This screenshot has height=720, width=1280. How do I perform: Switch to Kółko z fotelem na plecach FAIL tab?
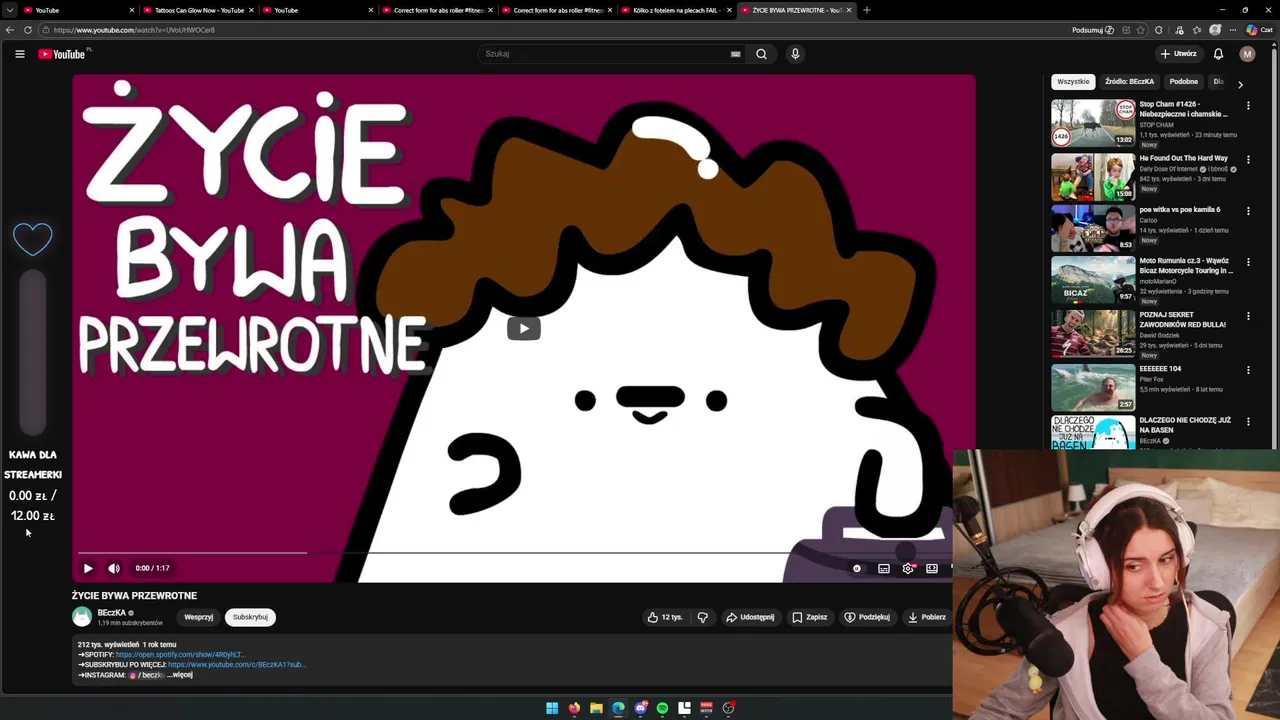(x=675, y=10)
